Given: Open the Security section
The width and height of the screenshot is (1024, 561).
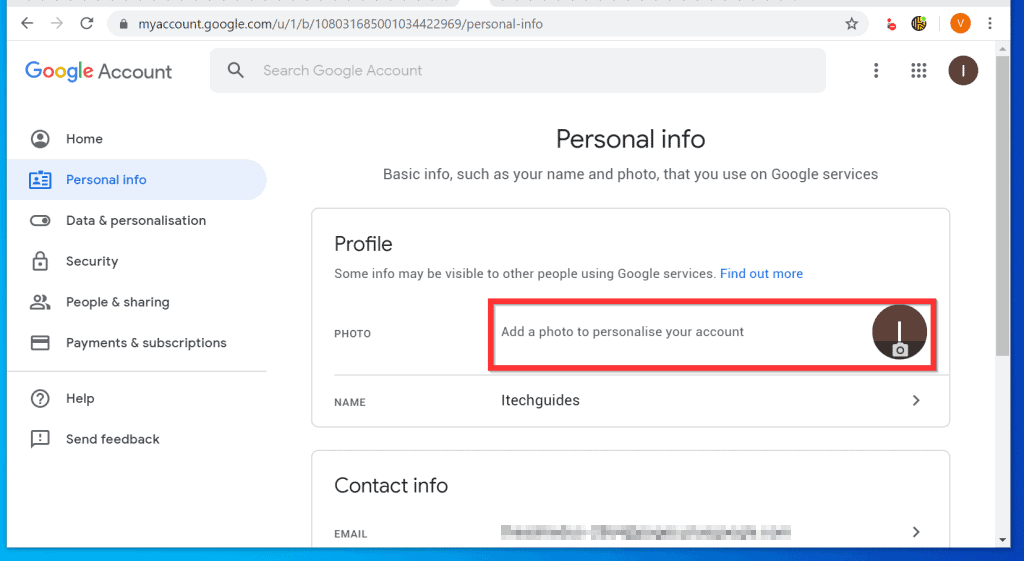Looking at the screenshot, I should [92, 261].
